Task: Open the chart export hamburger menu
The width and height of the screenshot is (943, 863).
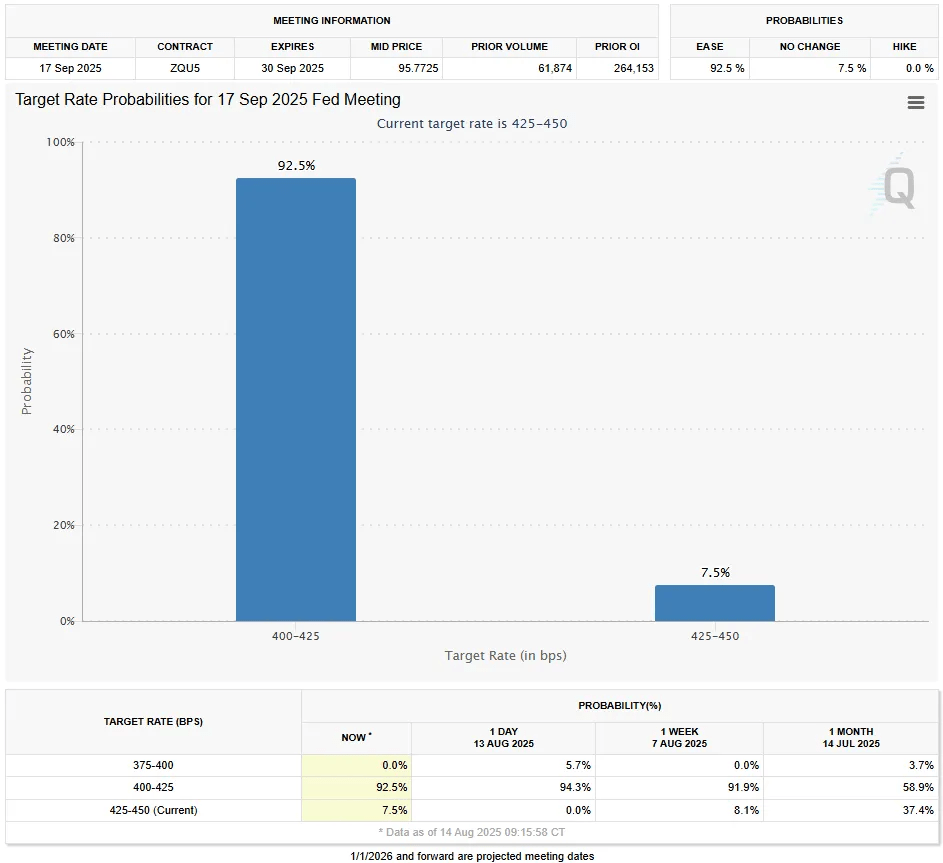Action: tap(915, 102)
